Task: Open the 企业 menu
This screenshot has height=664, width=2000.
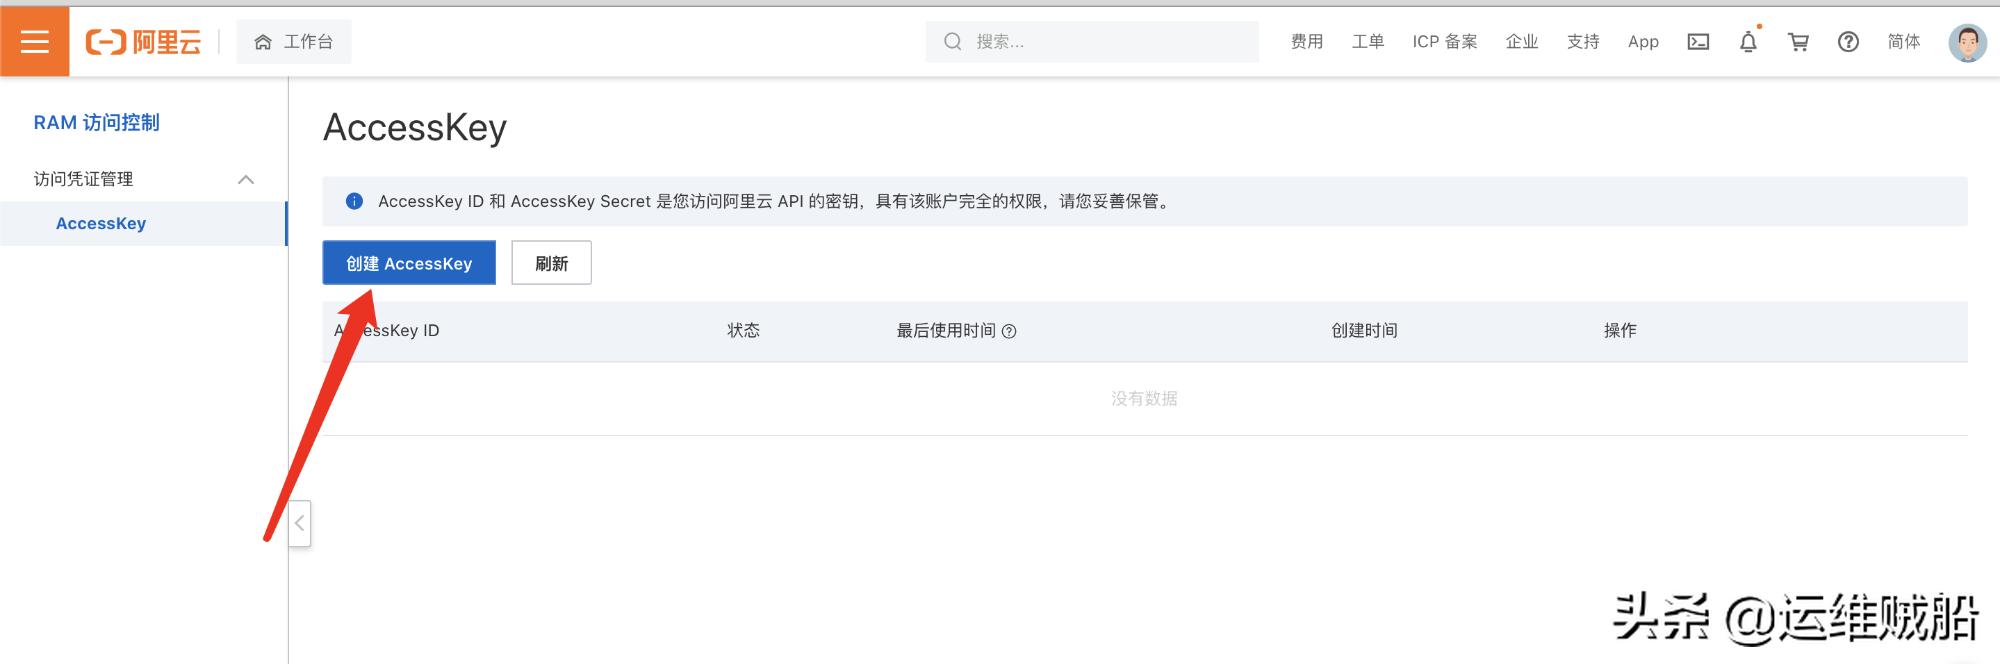Action: coord(1522,42)
